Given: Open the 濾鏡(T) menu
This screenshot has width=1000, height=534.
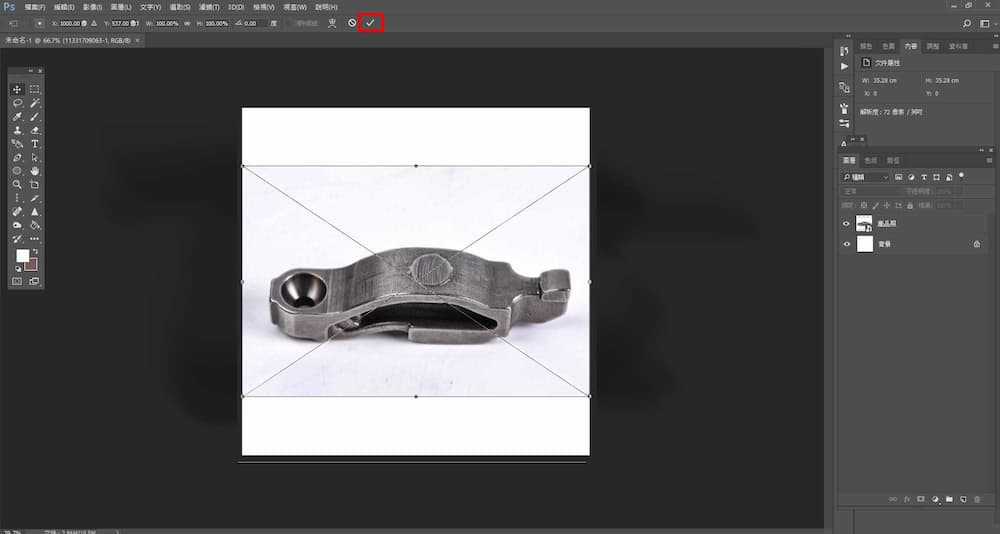Looking at the screenshot, I should [x=209, y=7].
